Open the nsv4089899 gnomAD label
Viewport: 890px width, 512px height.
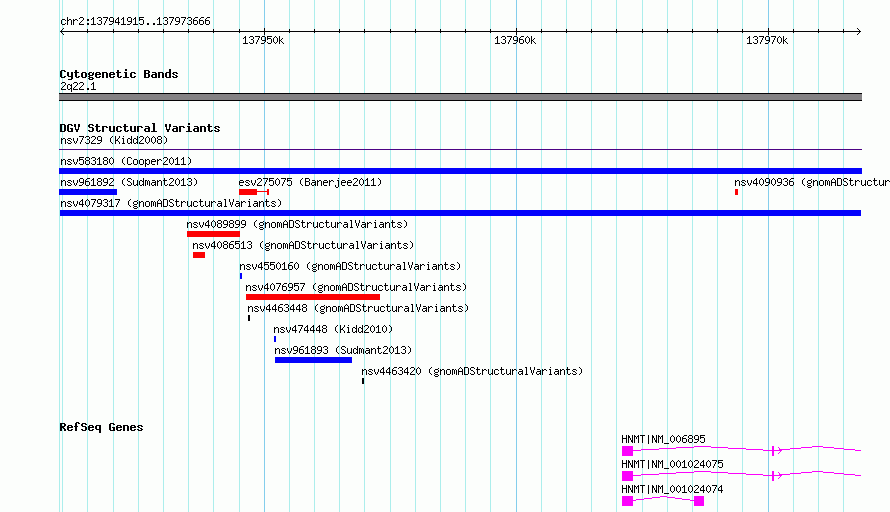coord(297,224)
